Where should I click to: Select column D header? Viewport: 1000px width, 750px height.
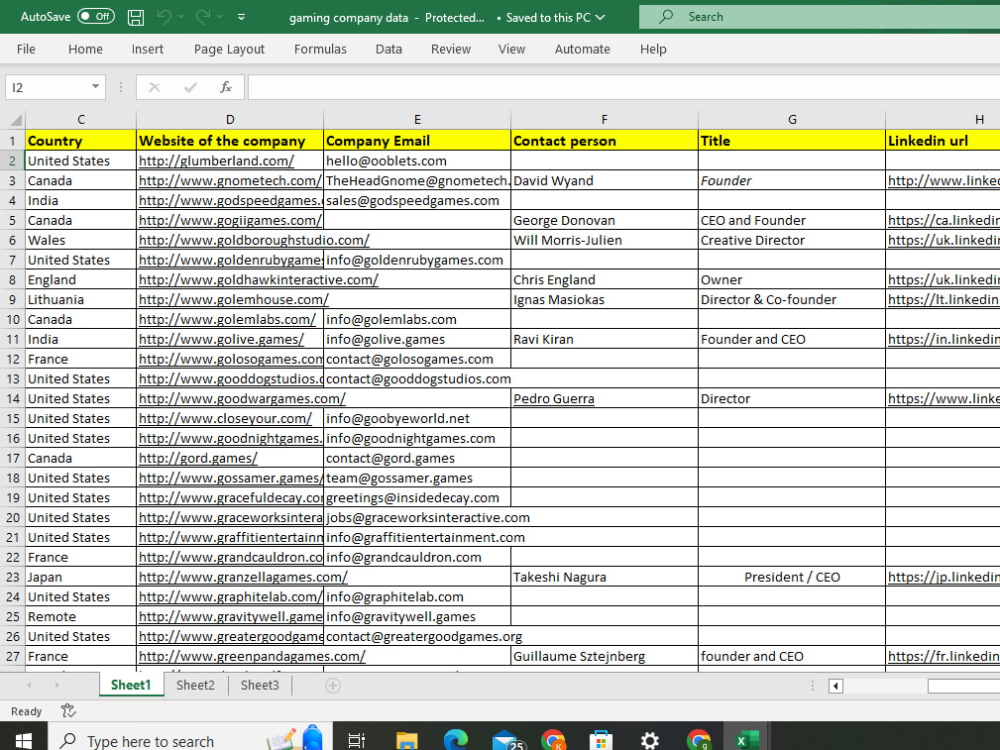click(x=230, y=120)
